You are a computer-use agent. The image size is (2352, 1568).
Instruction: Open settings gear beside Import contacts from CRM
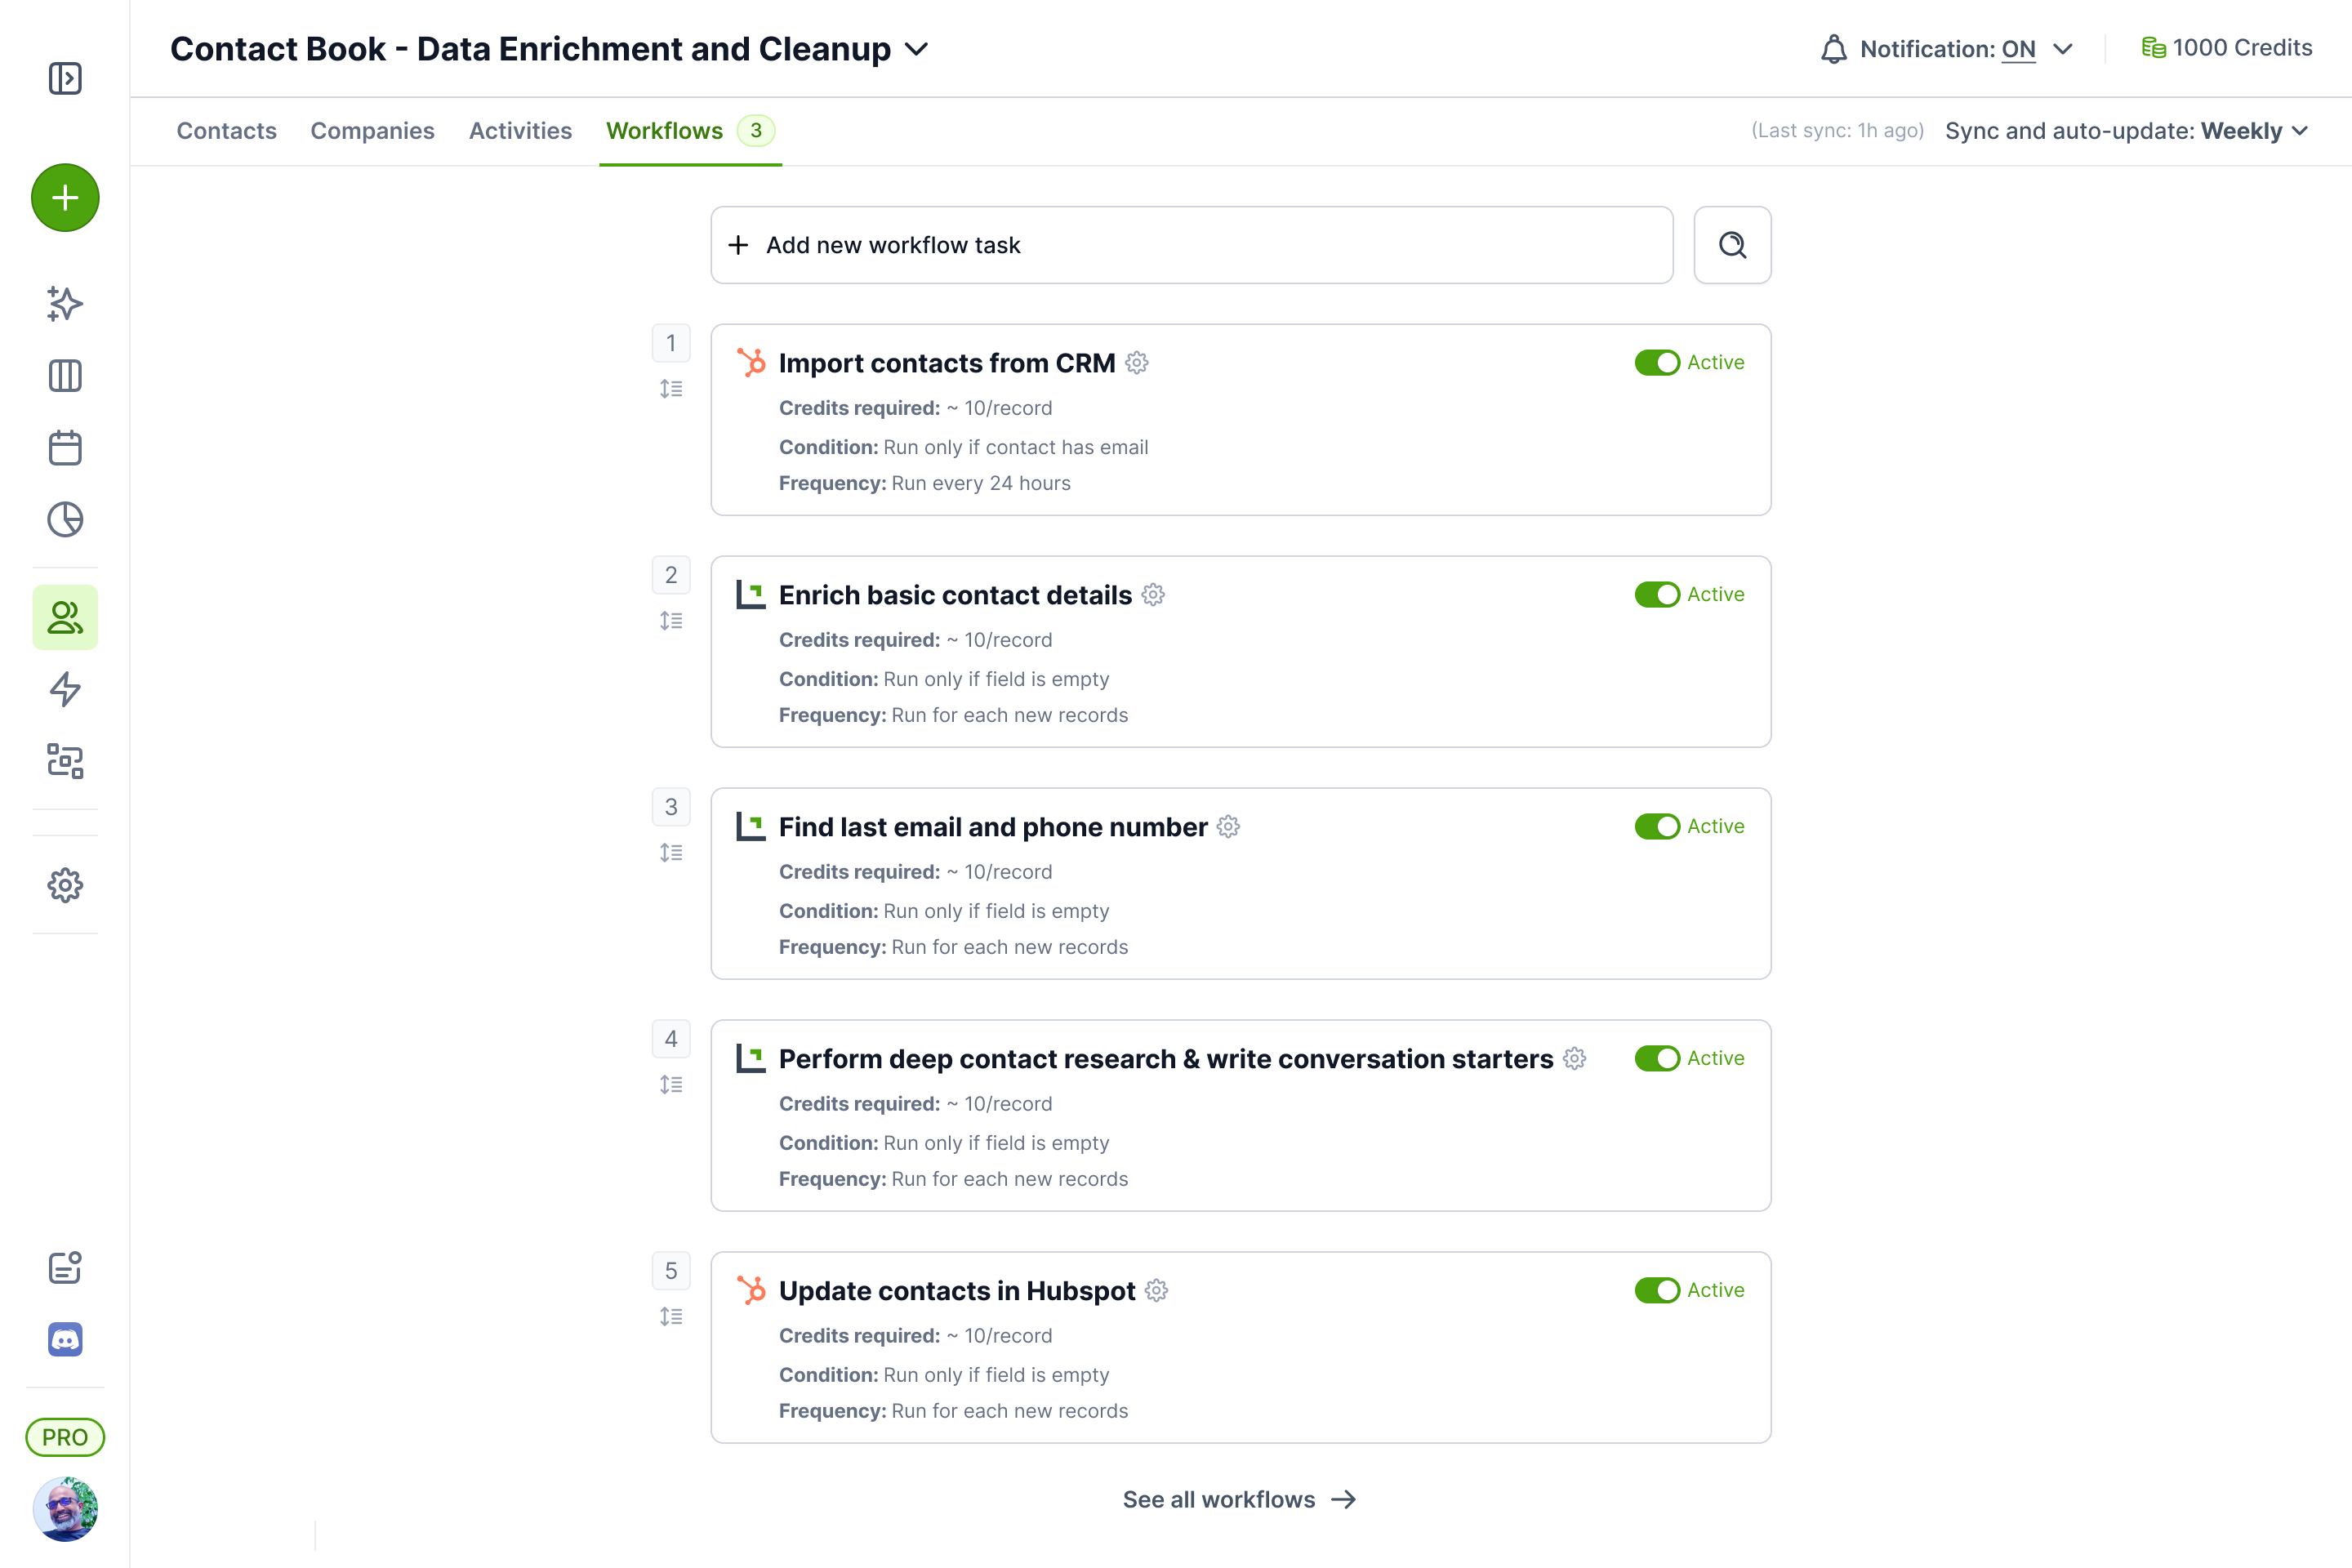click(x=1137, y=363)
